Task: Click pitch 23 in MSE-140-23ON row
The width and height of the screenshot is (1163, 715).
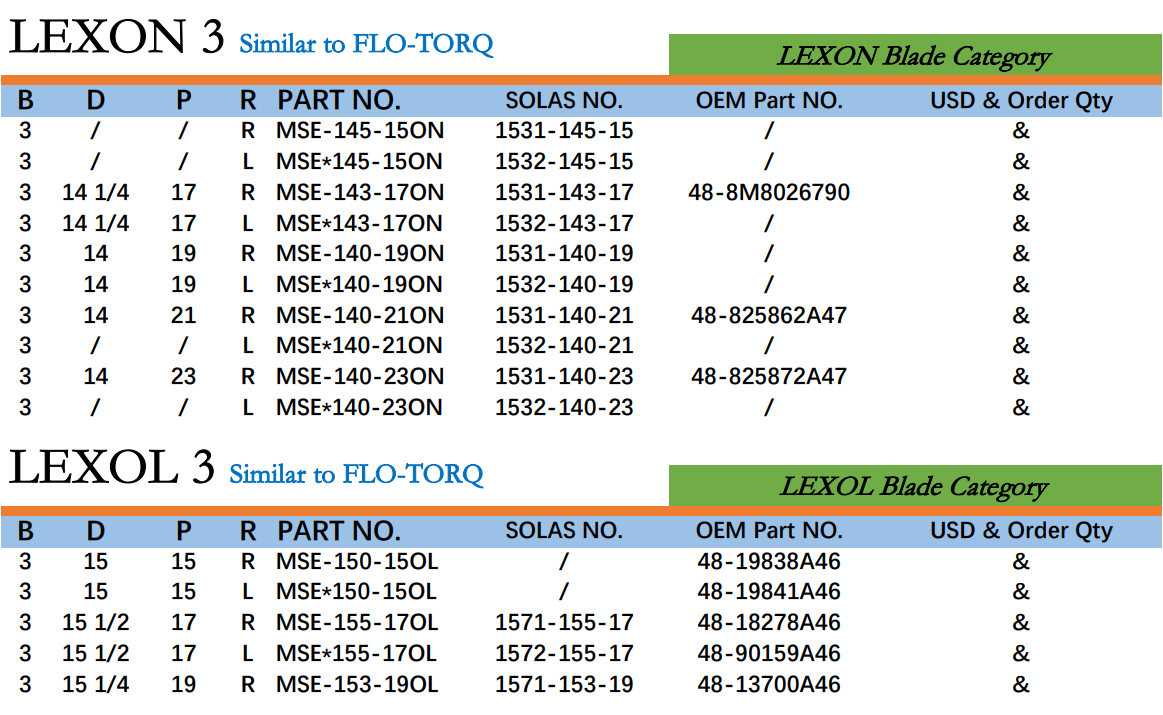Action: pos(183,377)
